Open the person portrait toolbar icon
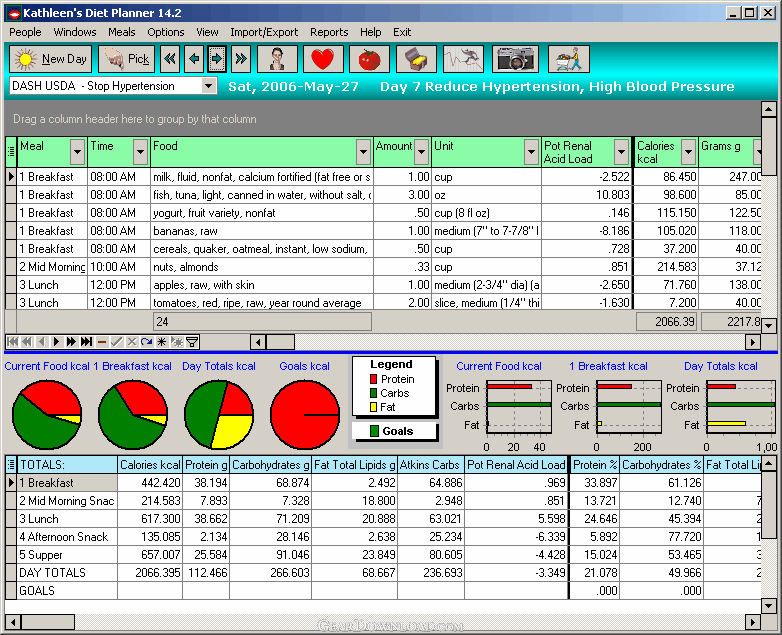 [277, 59]
